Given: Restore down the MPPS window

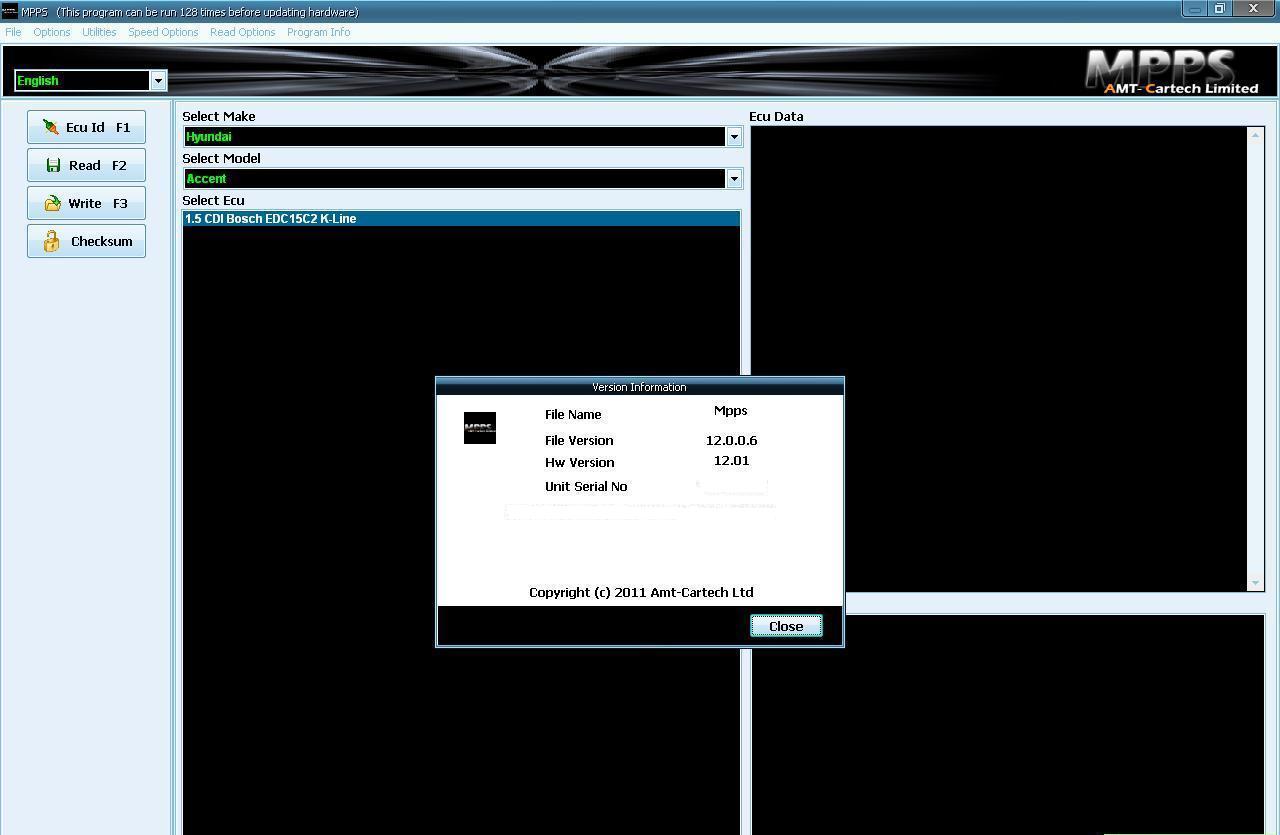Looking at the screenshot, I should [x=1220, y=9].
